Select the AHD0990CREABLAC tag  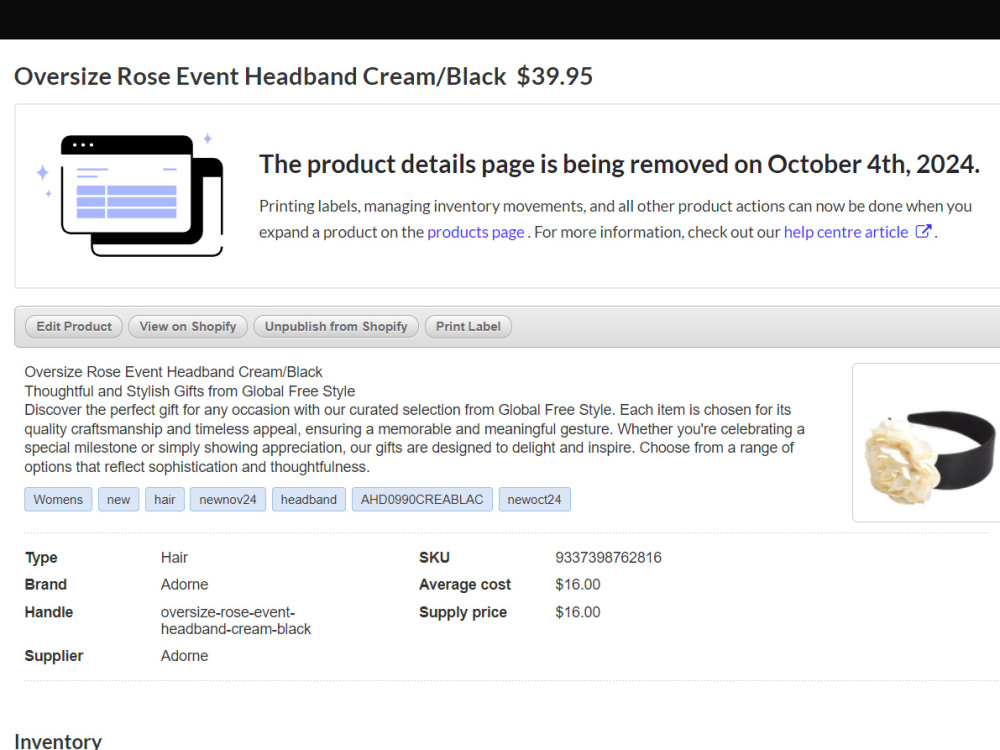(x=422, y=499)
